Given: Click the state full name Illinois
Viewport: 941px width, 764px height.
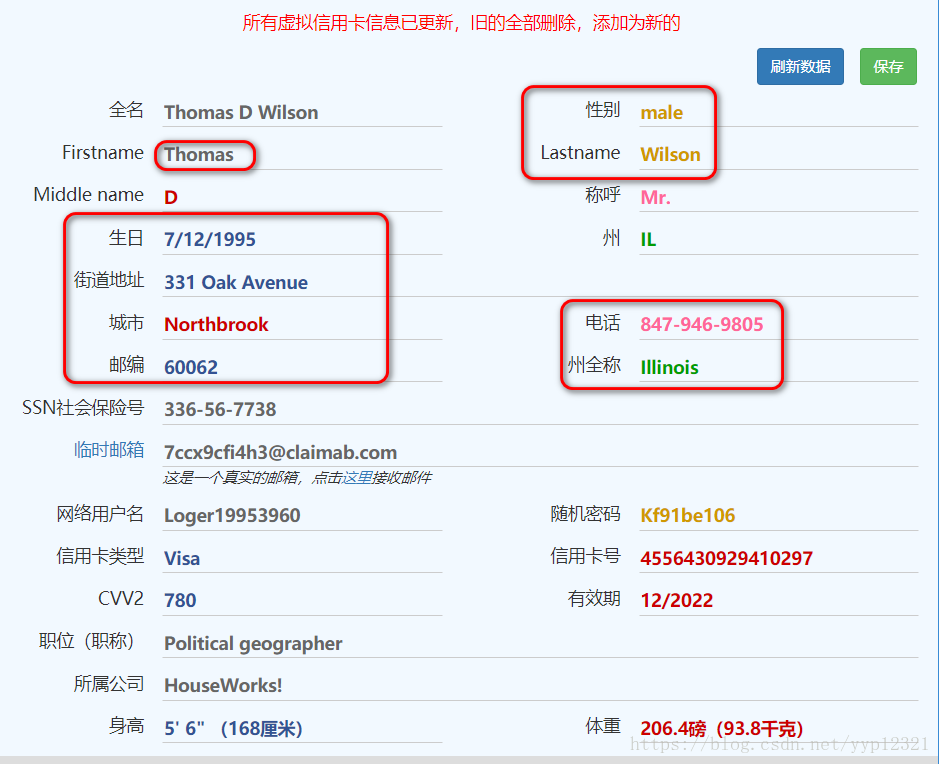Looking at the screenshot, I should (669, 367).
